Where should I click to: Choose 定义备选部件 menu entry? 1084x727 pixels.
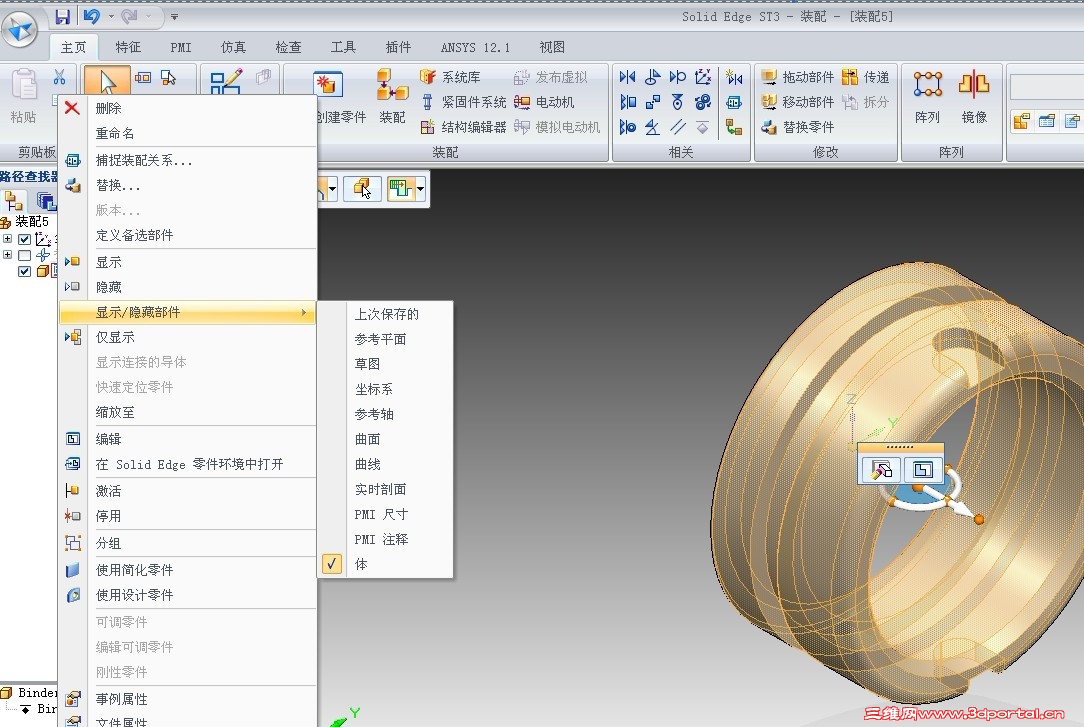[x=188, y=235]
